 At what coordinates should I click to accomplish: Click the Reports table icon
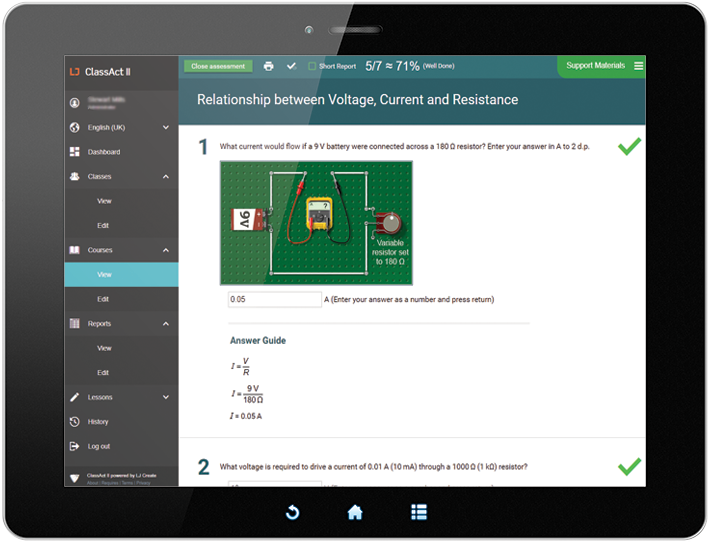click(x=75, y=323)
